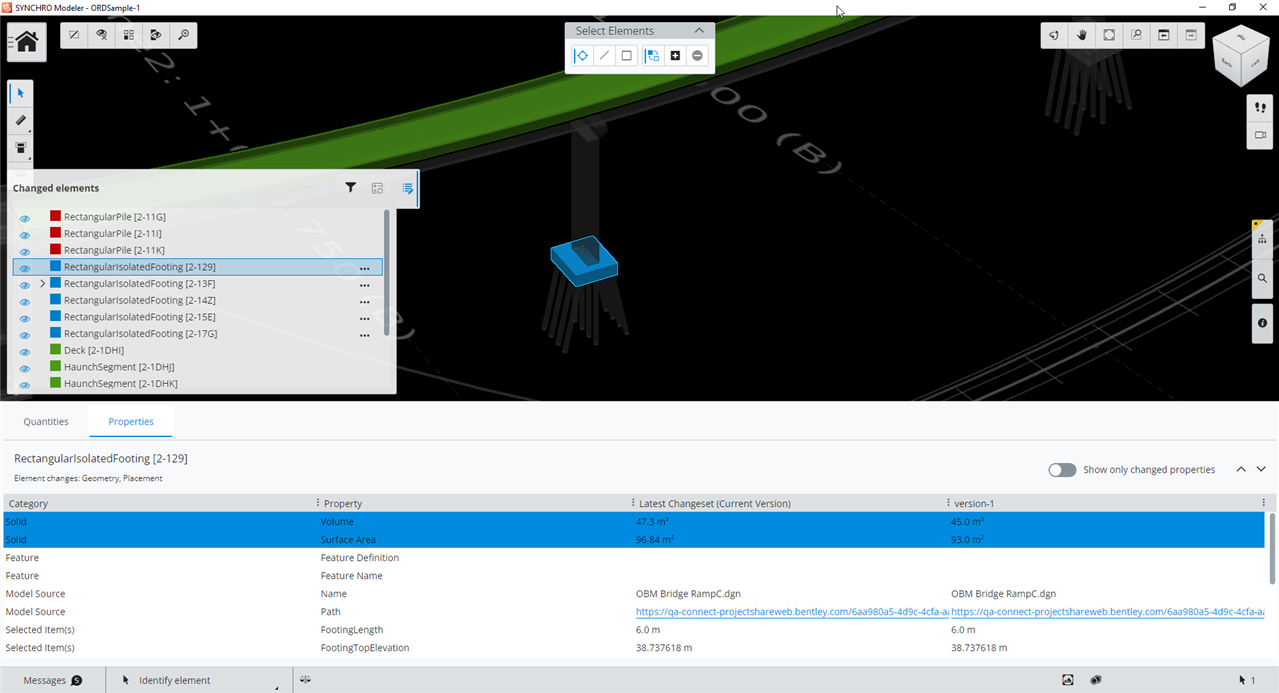Hide RectangularPile [2-11G] with its eye toggle

point(23,216)
